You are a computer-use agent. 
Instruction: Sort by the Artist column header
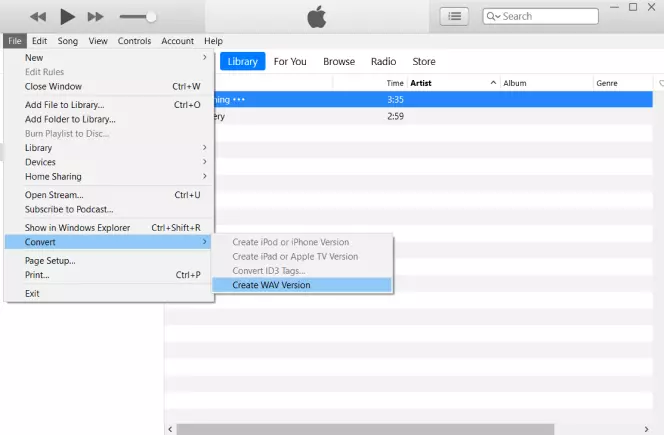click(x=421, y=83)
